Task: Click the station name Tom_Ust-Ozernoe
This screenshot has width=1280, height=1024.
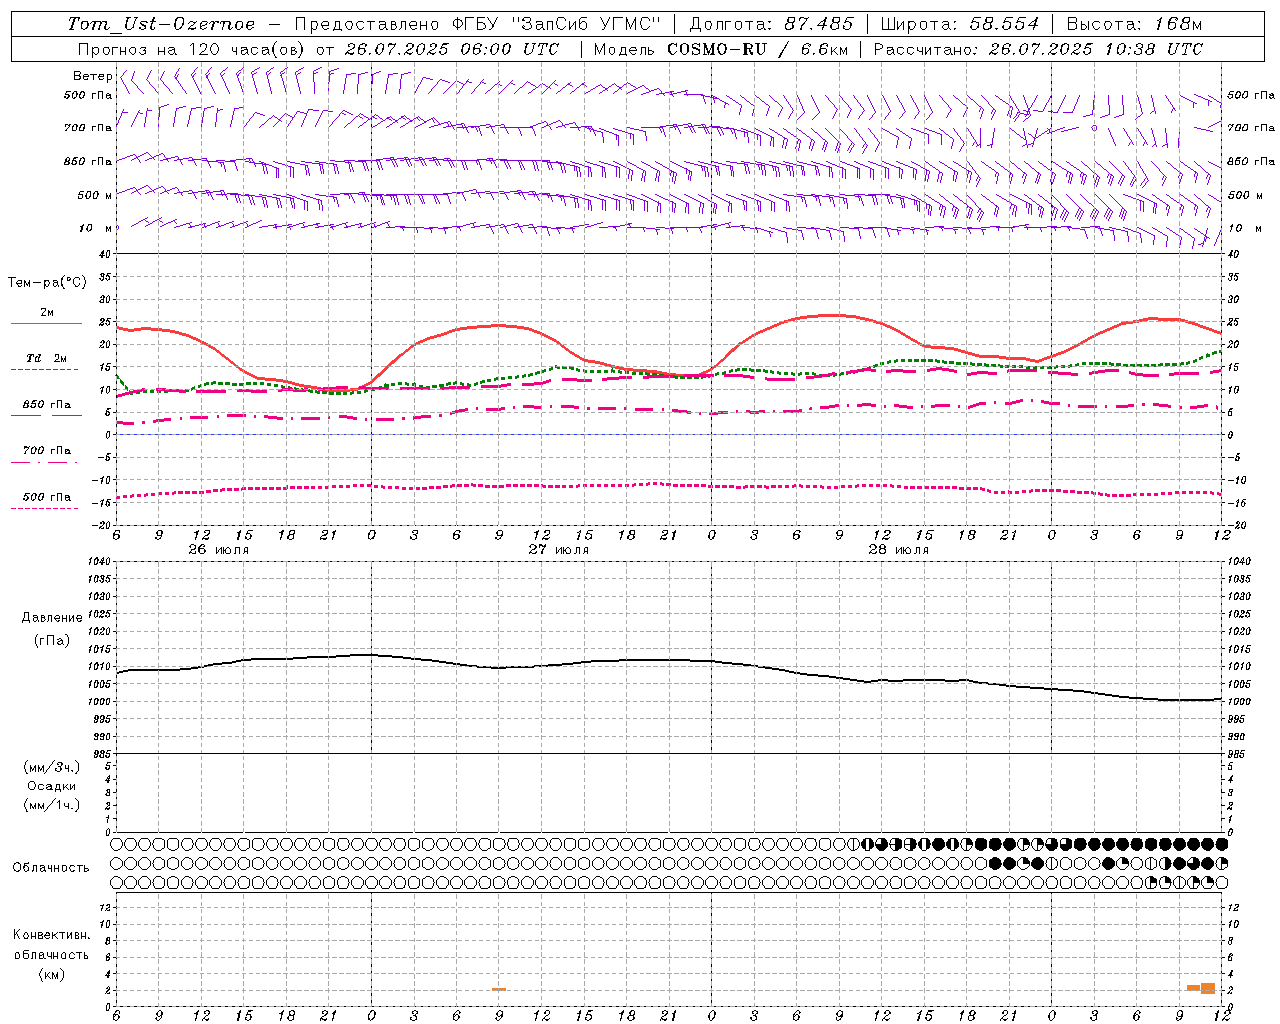Action: (x=161, y=24)
